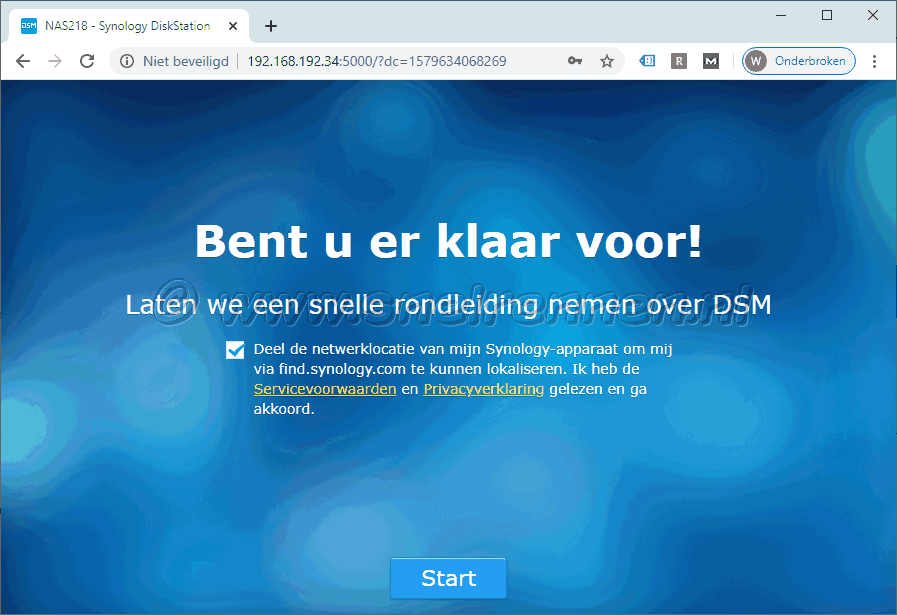
Task: Click the saved password key icon
Action: (x=575, y=61)
